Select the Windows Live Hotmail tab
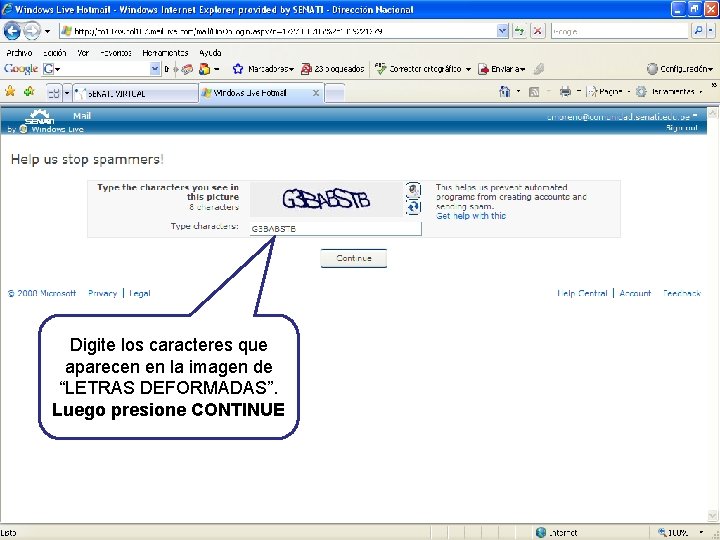The height and width of the screenshot is (540, 720). [x=260, y=93]
